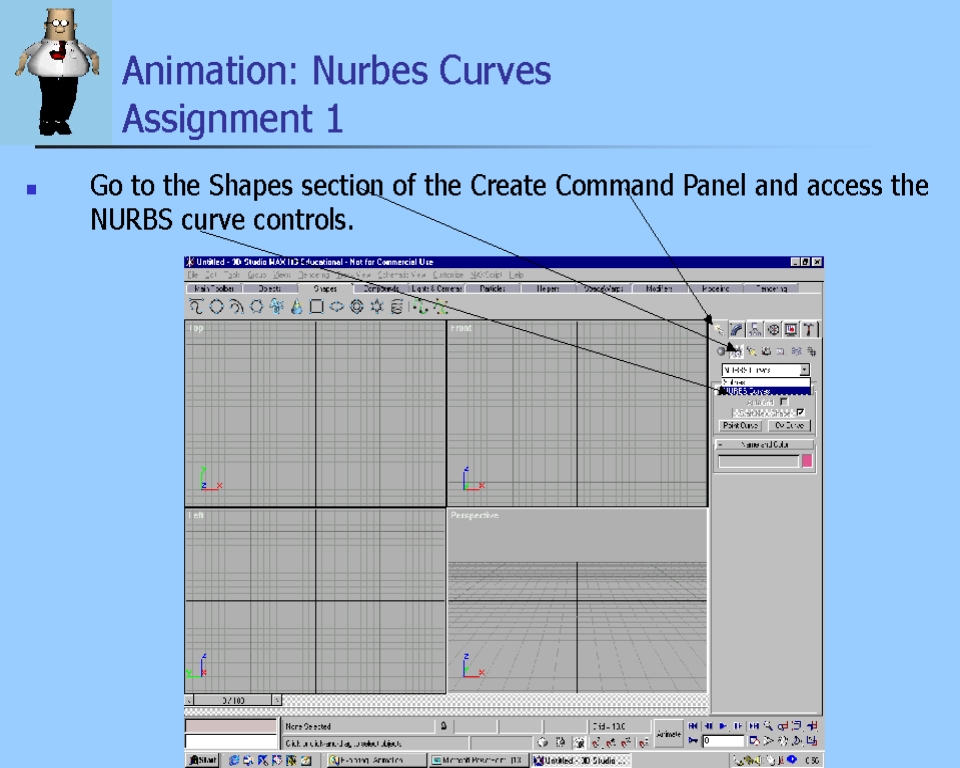Click the Point Curve button
The image size is (960, 768).
tap(741, 426)
